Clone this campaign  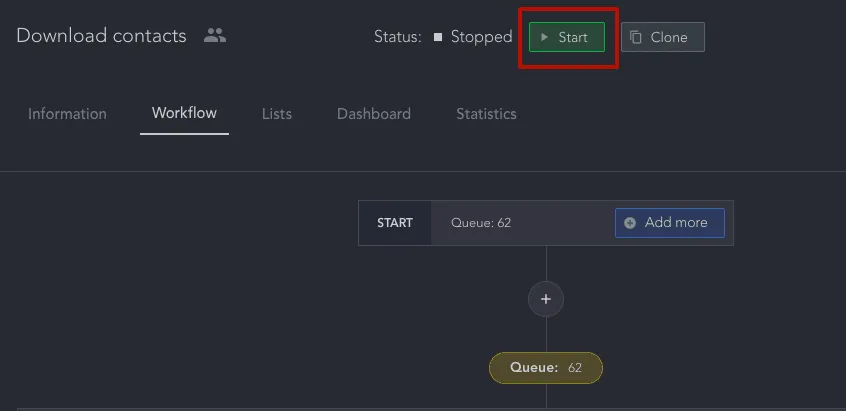tap(663, 37)
